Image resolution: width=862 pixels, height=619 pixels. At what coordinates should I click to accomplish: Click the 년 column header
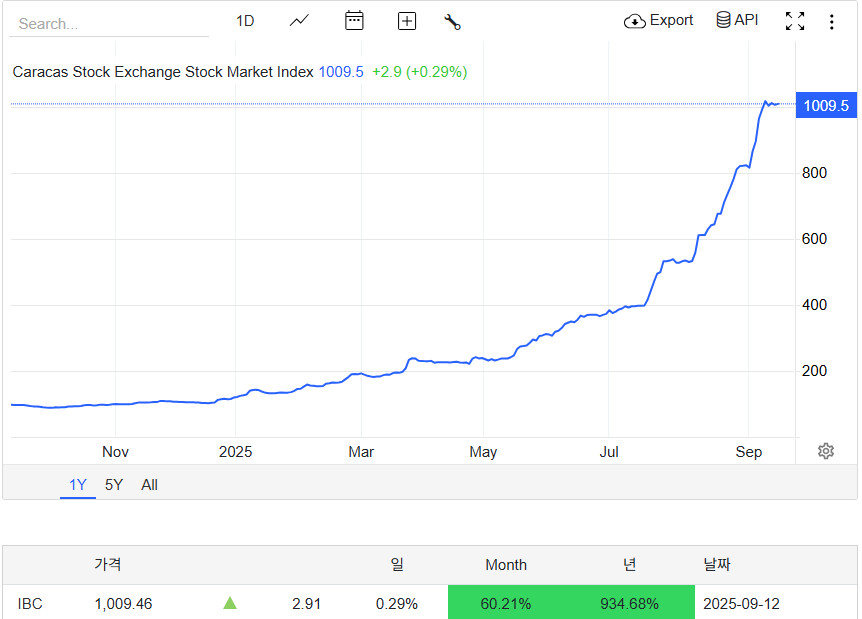[629, 565]
